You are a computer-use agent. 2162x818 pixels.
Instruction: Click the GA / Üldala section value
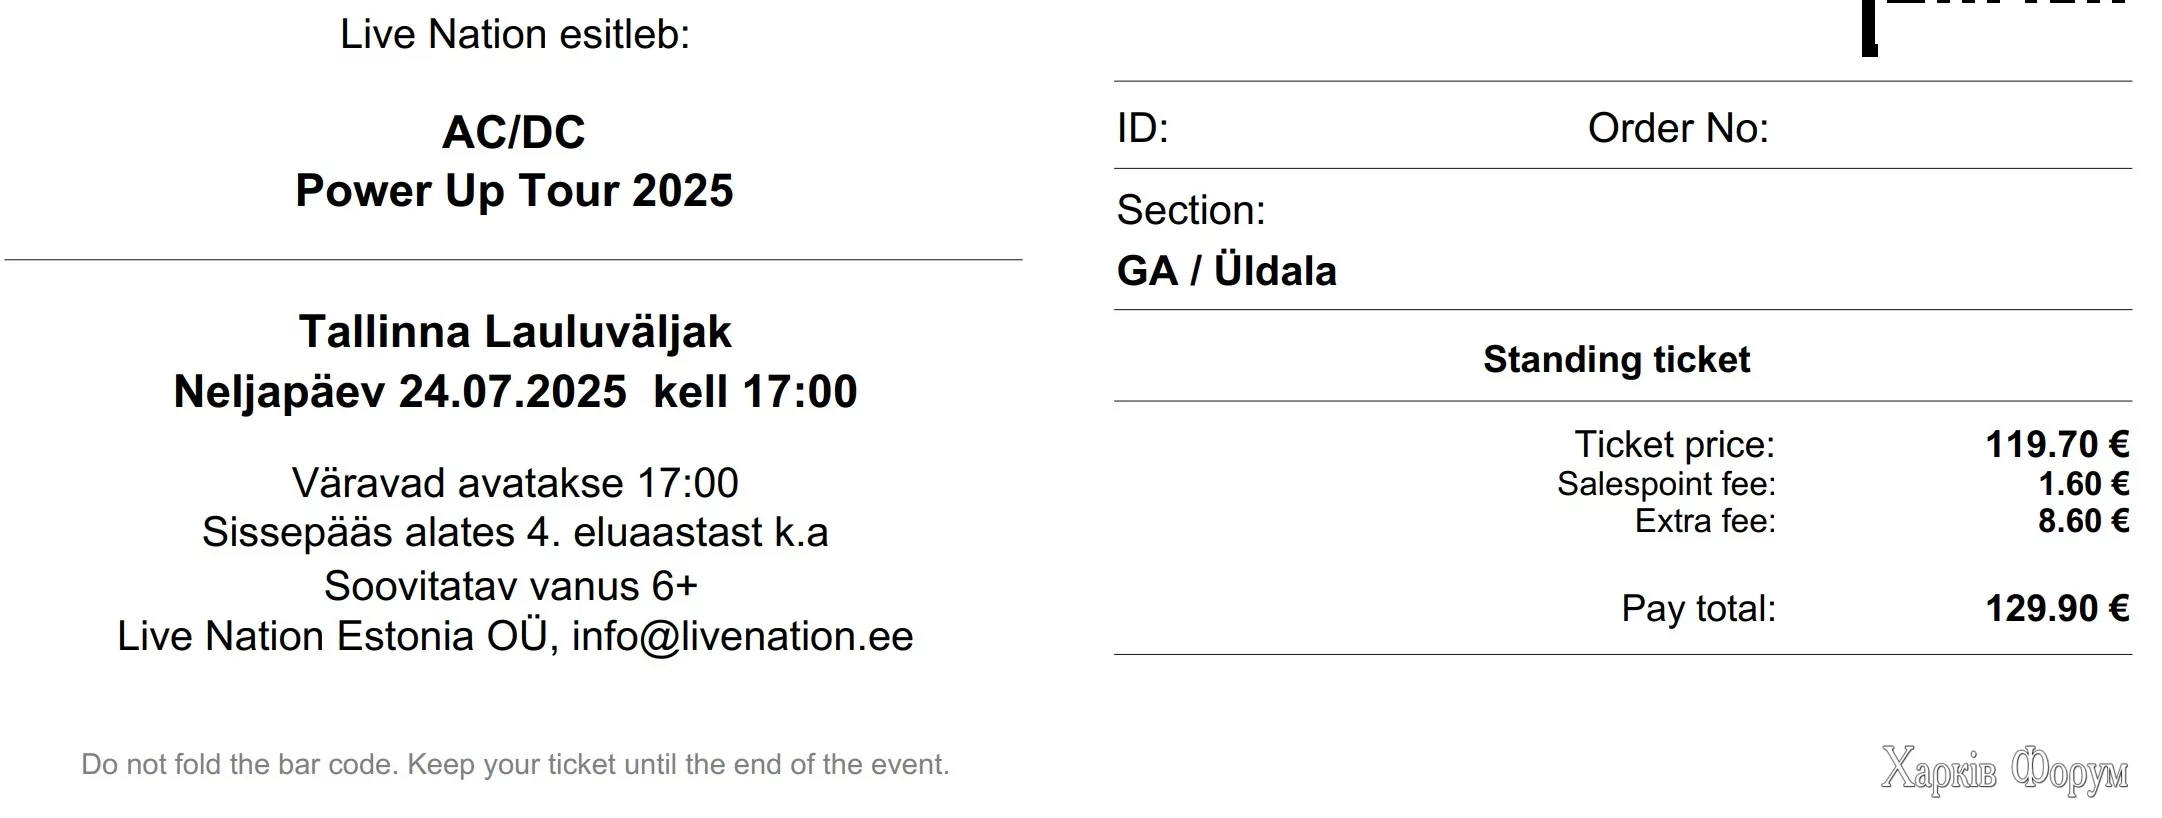(x=1226, y=271)
